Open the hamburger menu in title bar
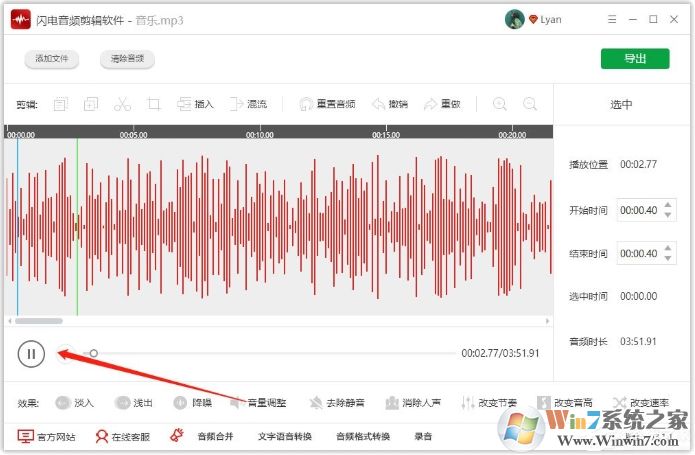Viewport: 695px width, 455px height. (x=612, y=19)
